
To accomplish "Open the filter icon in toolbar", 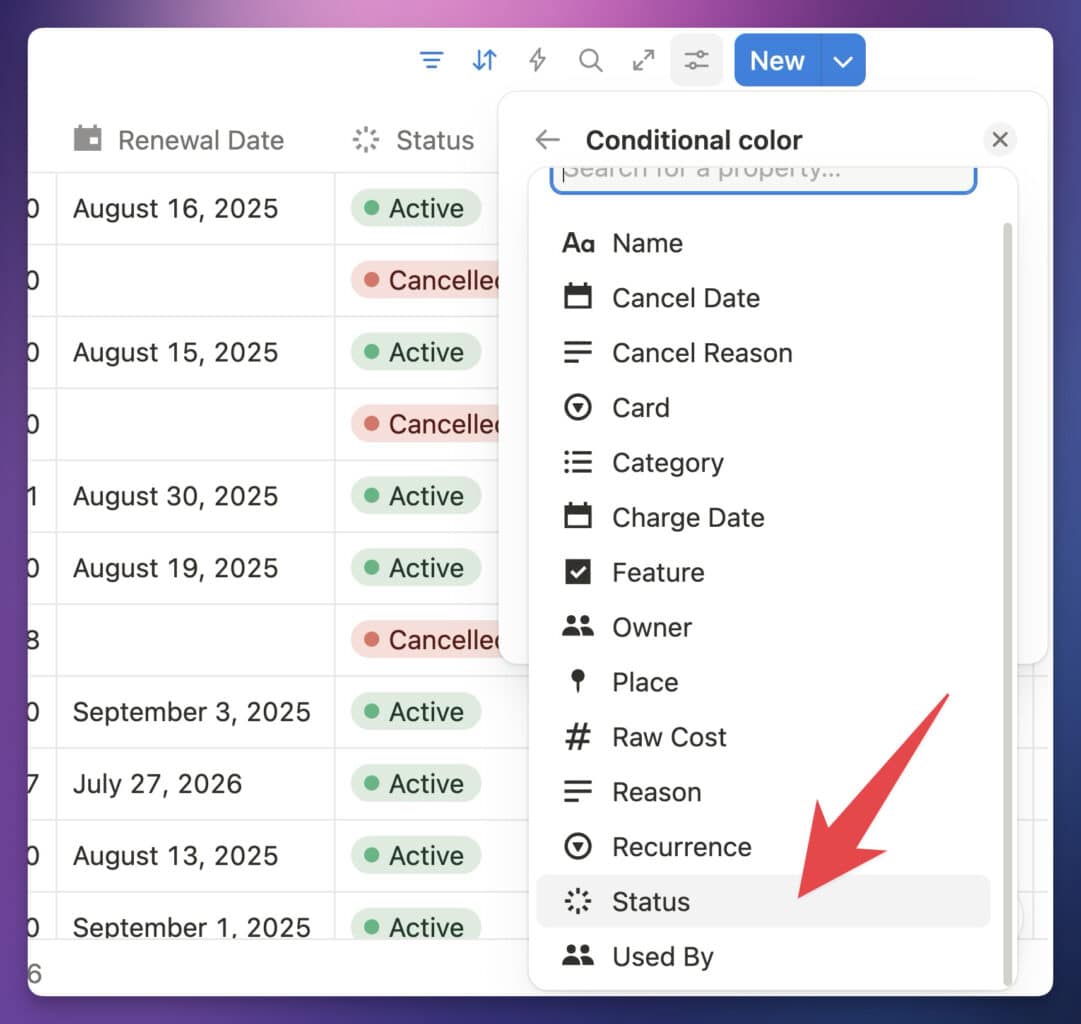I will 432,61.
